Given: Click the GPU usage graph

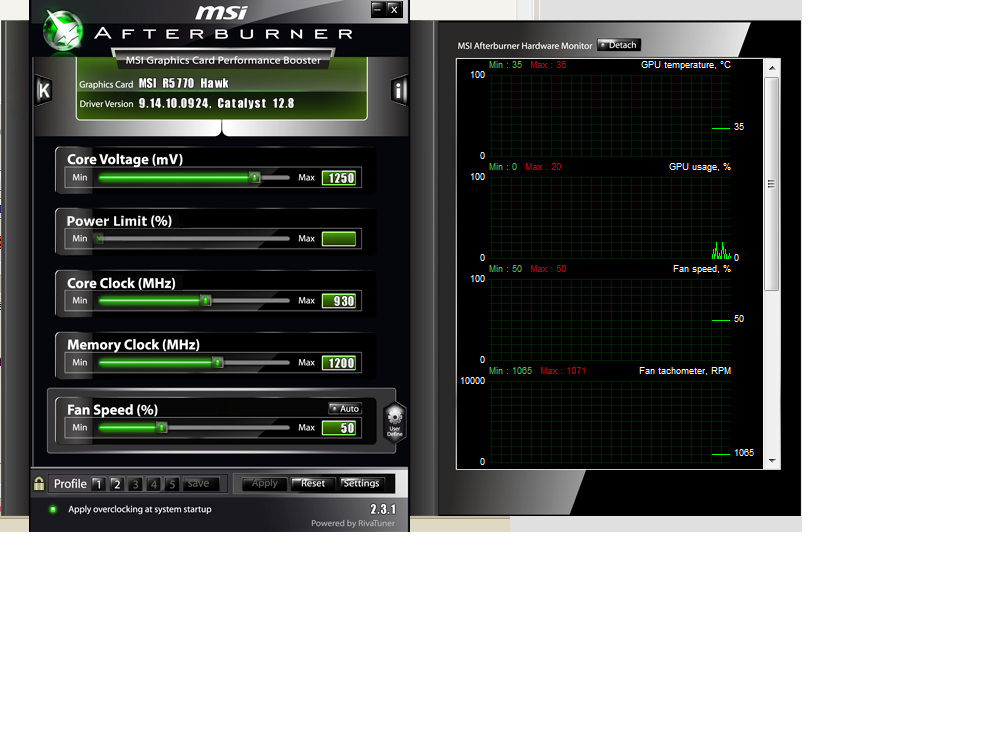Looking at the screenshot, I should tap(610, 217).
